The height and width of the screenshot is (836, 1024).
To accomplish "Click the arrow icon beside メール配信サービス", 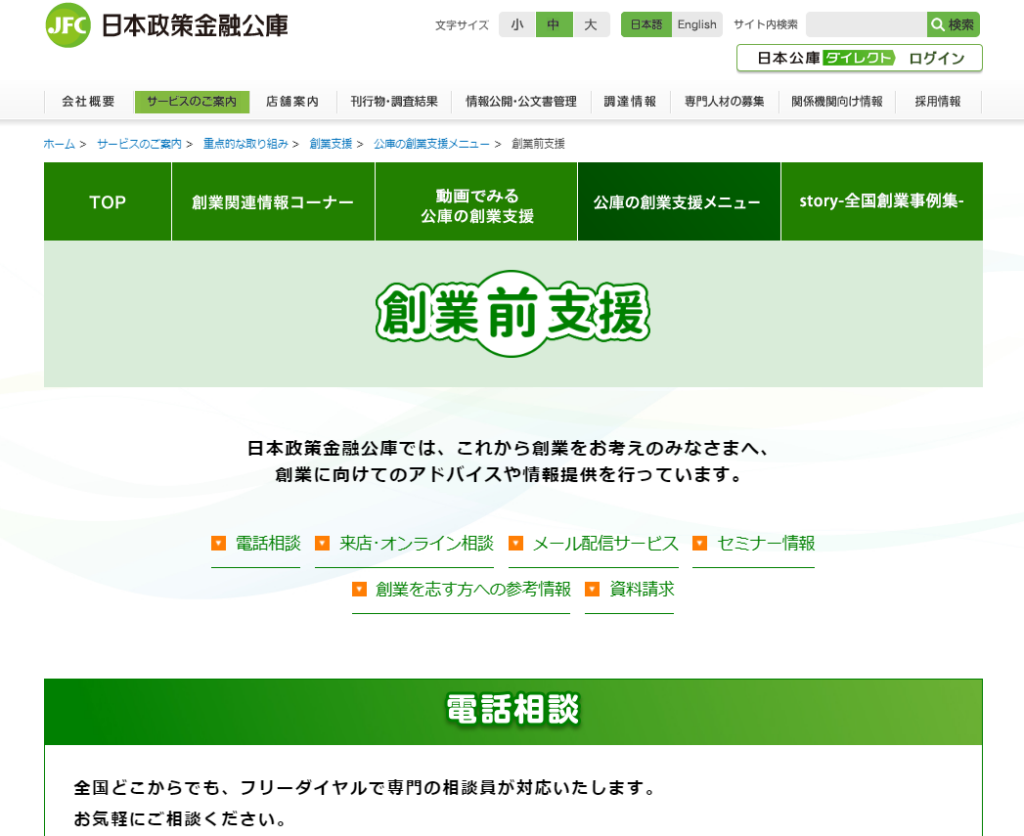I will (x=516, y=544).
